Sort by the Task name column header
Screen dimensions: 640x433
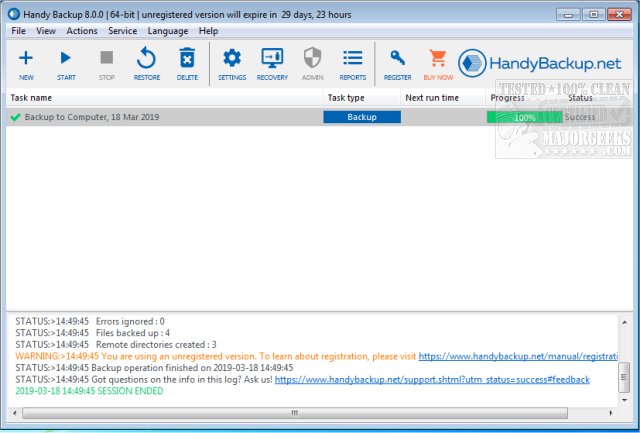(x=164, y=98)
